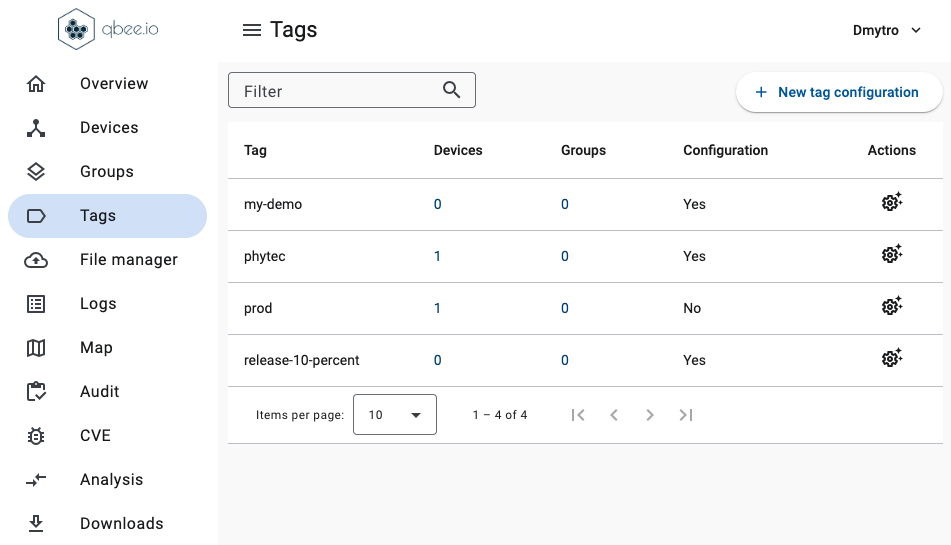Click the Logs list icon
Image resolution: width=951 pixels, height=545 pixels.
point(36,304)
